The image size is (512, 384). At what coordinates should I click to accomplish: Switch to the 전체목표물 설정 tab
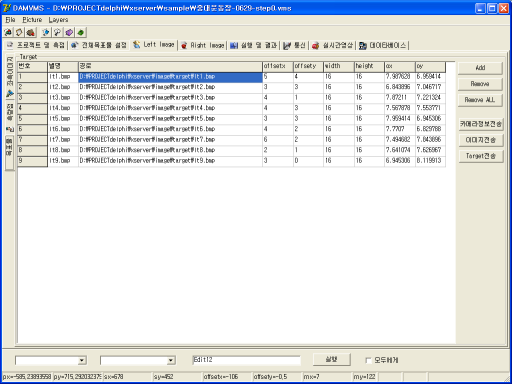[99, 45]
